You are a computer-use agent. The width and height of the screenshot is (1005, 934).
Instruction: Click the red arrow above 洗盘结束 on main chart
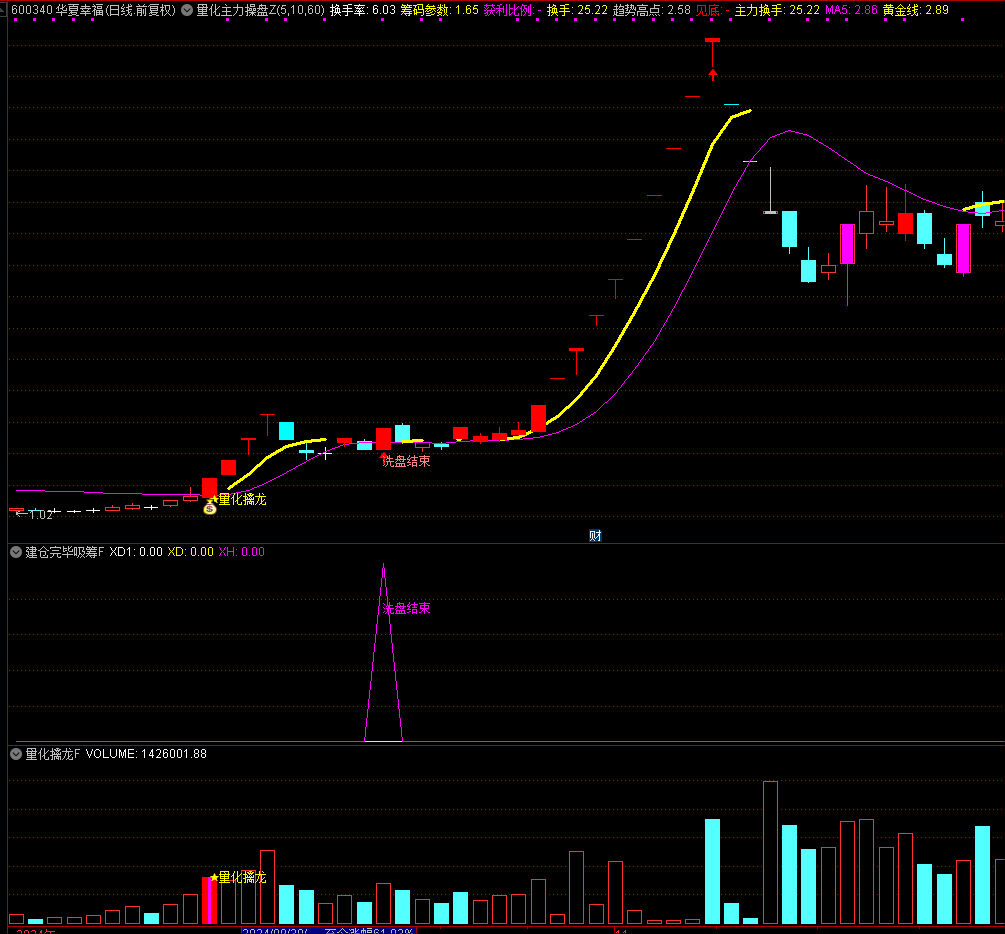click(x=384, y=455)
